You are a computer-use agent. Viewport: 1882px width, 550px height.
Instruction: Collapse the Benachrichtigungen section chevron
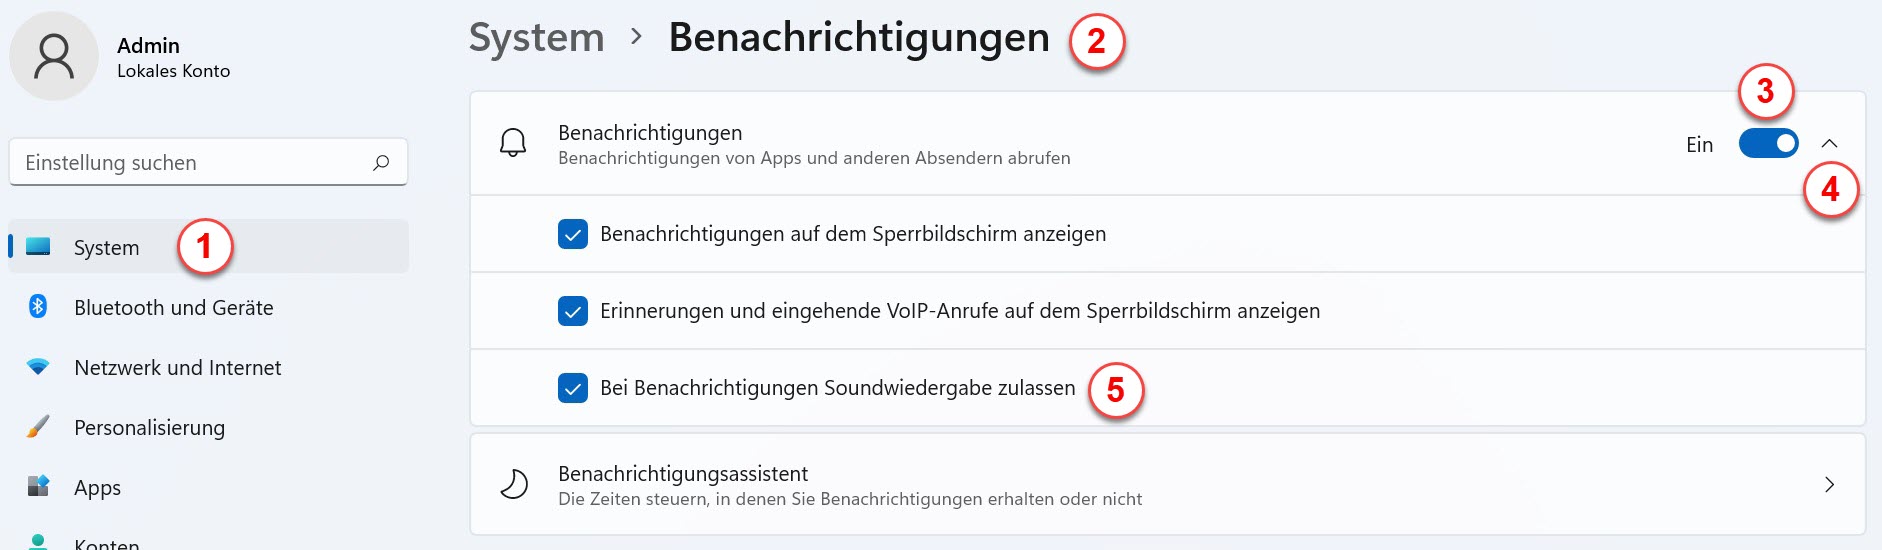[1829, 144]
